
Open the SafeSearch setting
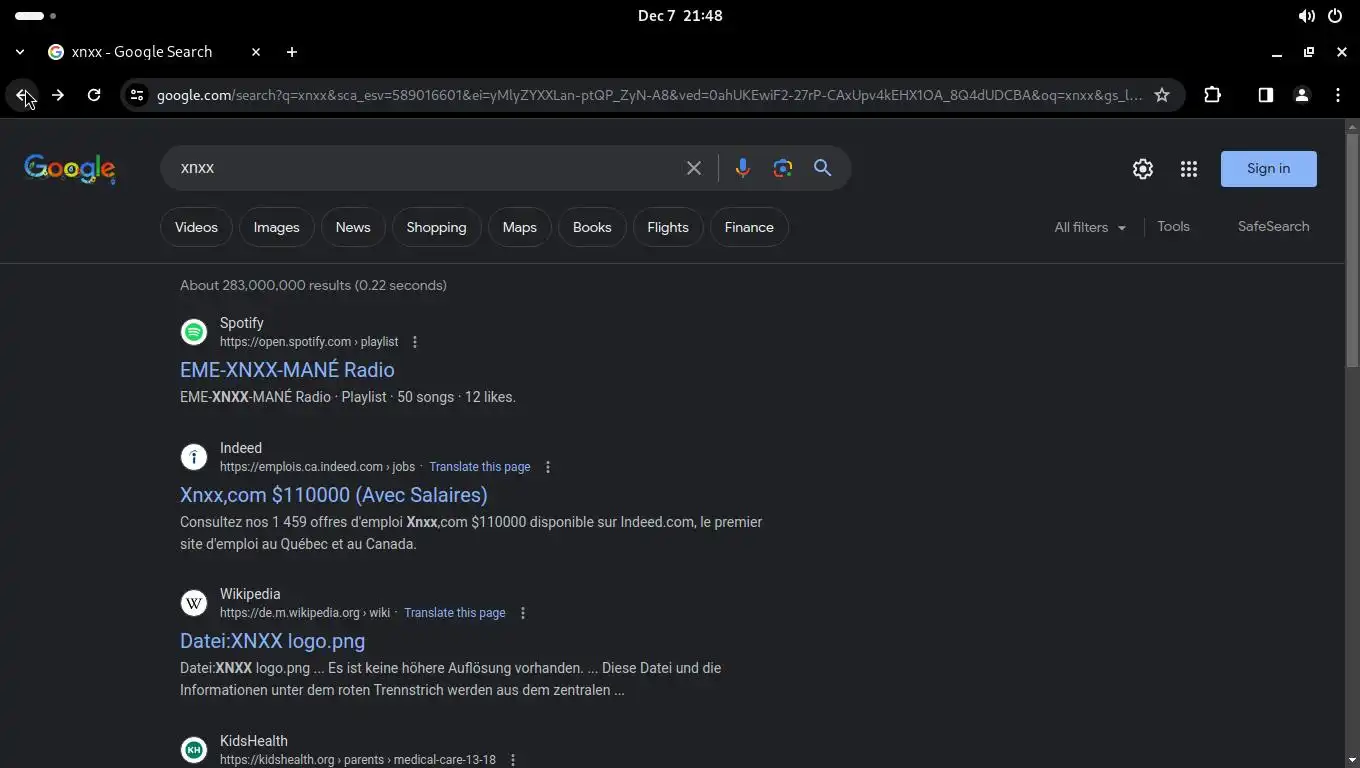pyautogui.click(x=1273, y=227)
